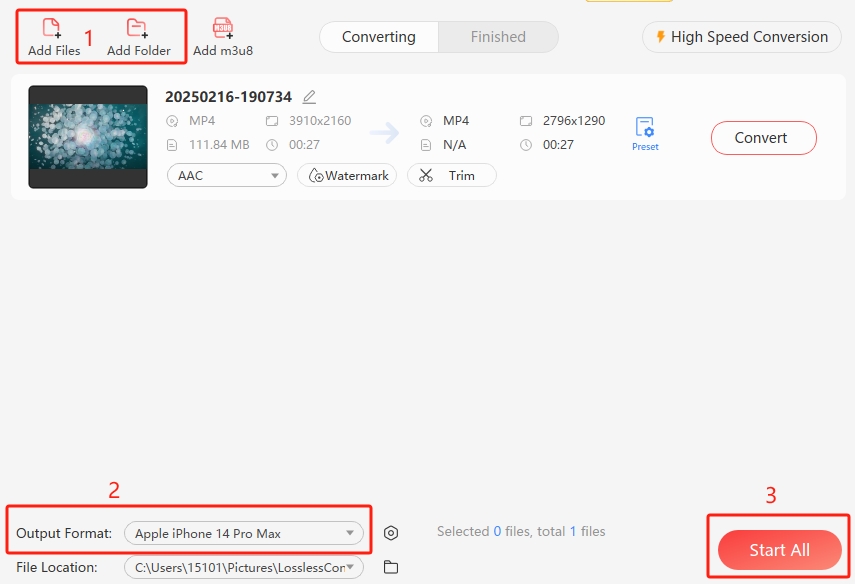Viewport: 855px width, 584px height.
Task: Click the Convert button
Action: coord(763,138)
